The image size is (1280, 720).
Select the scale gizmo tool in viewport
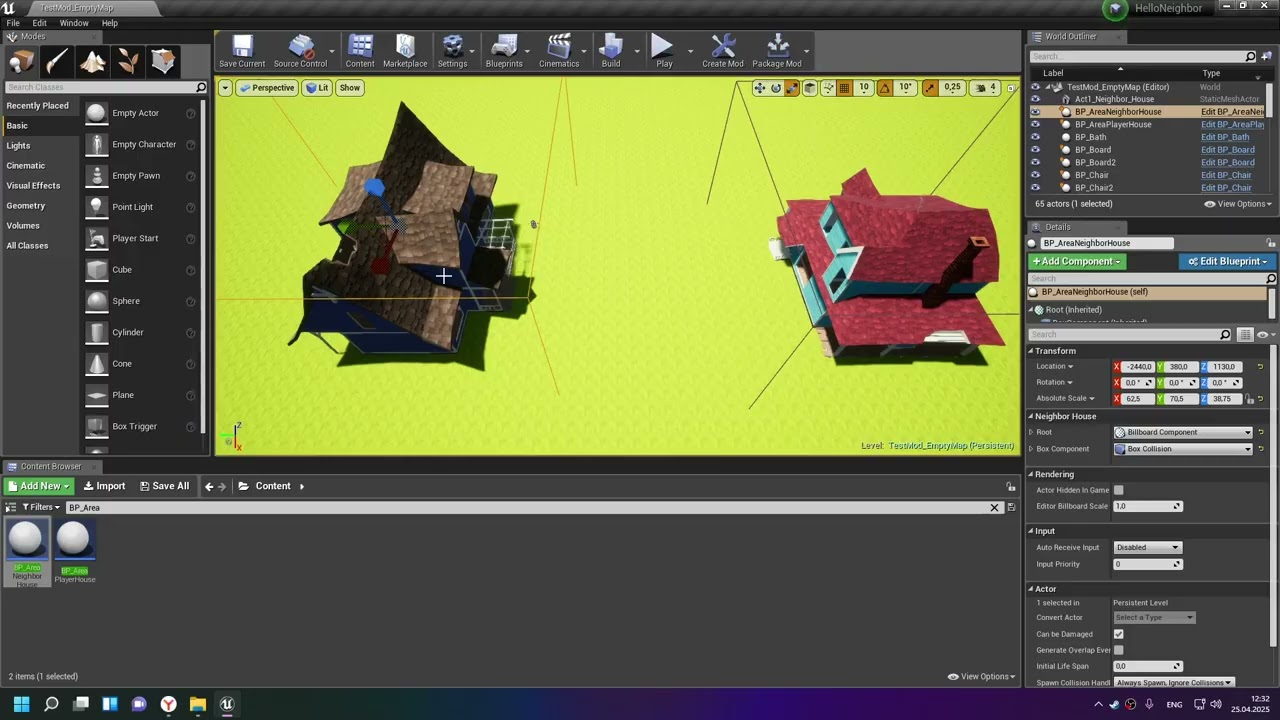[x=792, y=88]
